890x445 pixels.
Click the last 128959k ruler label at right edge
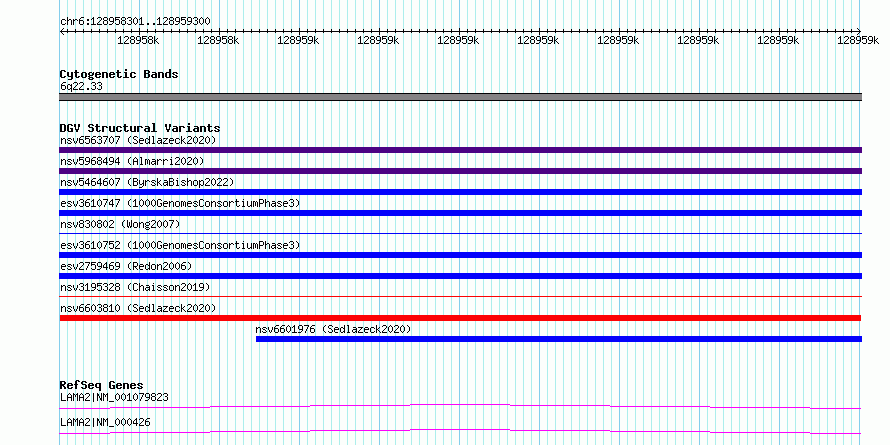tap(858, 40)
